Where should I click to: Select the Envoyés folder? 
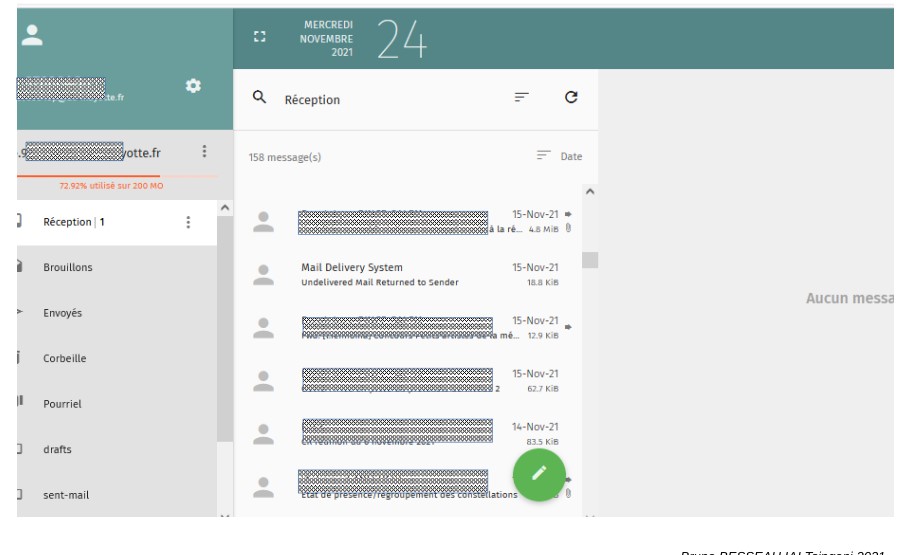click(x=62, y=313)
